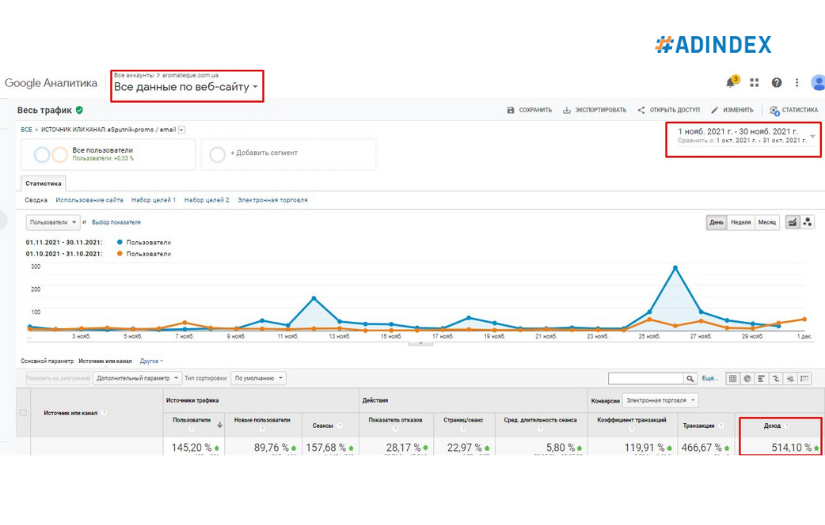The image size is (825, 525).
Task: Select the Все пользователи segment card
Action: coord(108,154)
